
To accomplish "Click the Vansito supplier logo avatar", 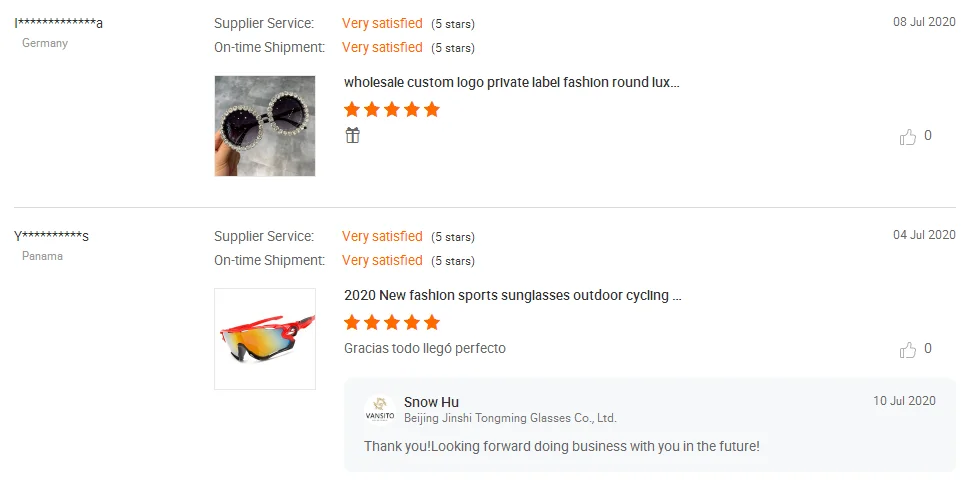I will (380, 411).
